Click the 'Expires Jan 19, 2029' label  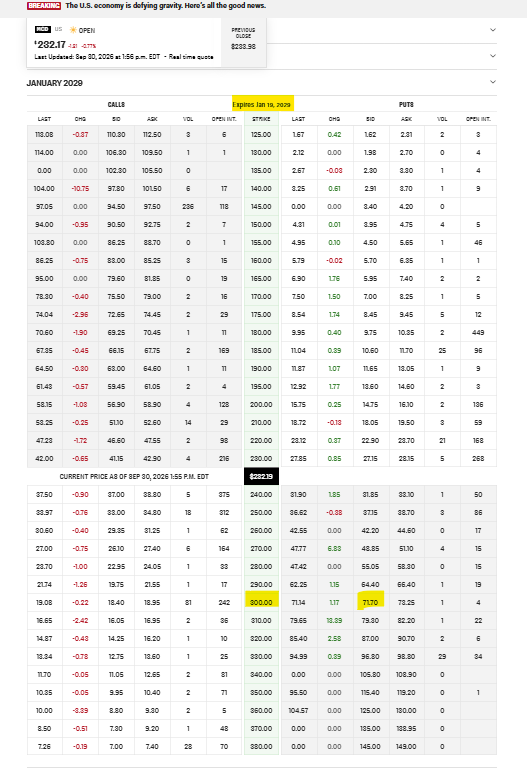pyautogui.click(x=263, y=105)
